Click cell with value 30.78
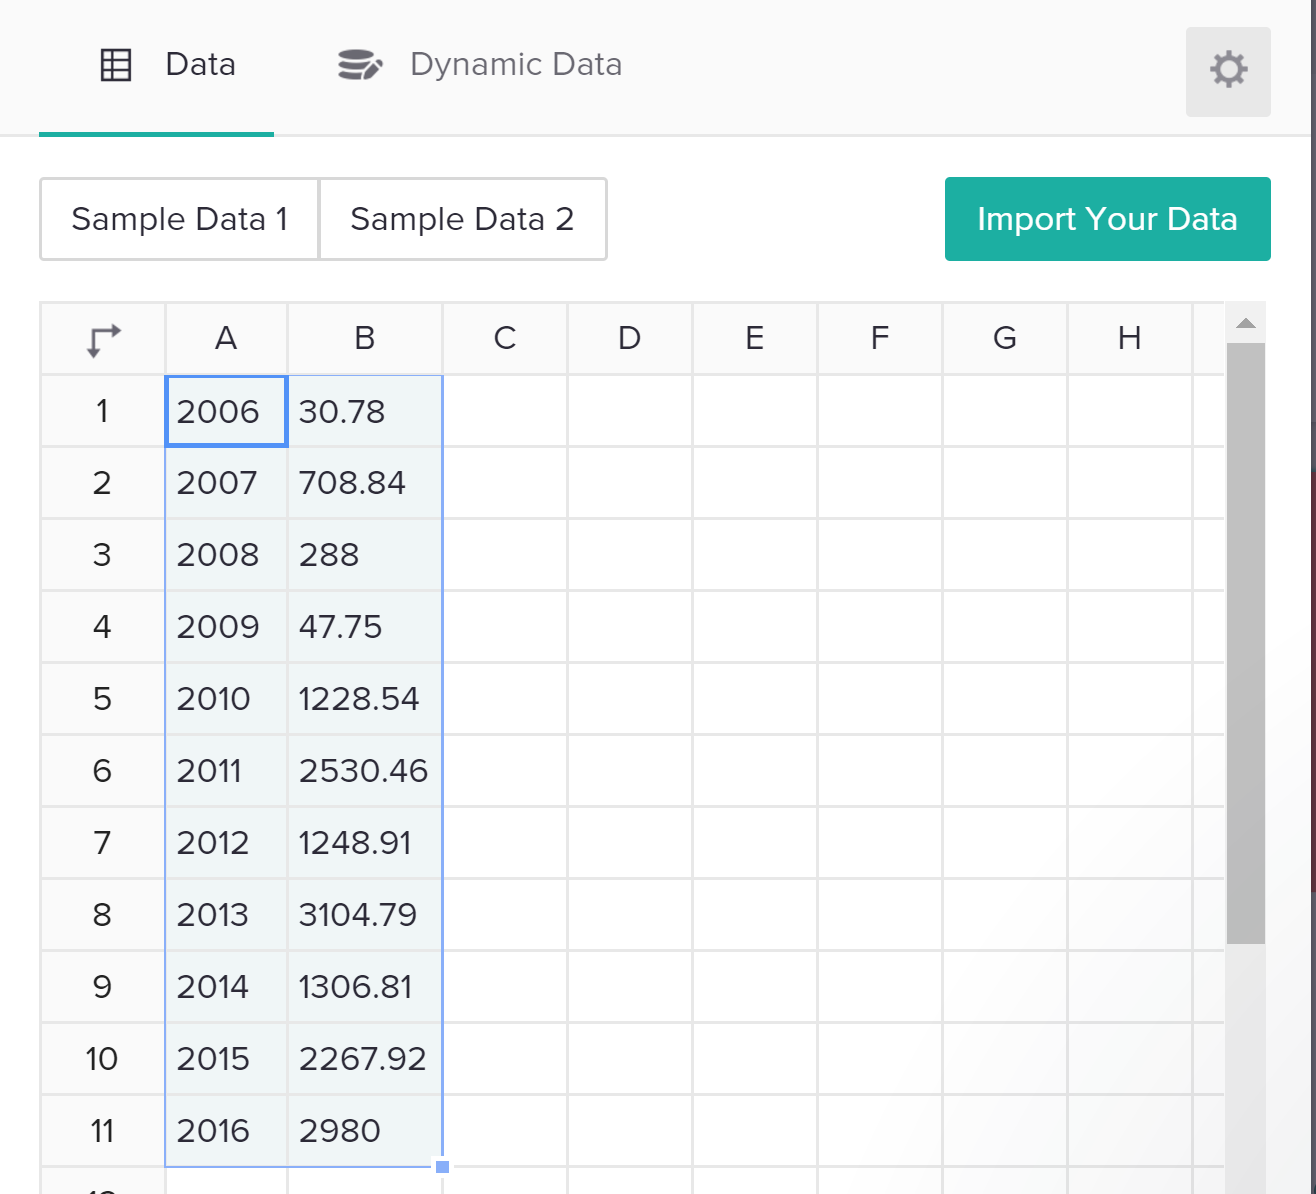This screenshot has height=1194, width=1316. 365,411
